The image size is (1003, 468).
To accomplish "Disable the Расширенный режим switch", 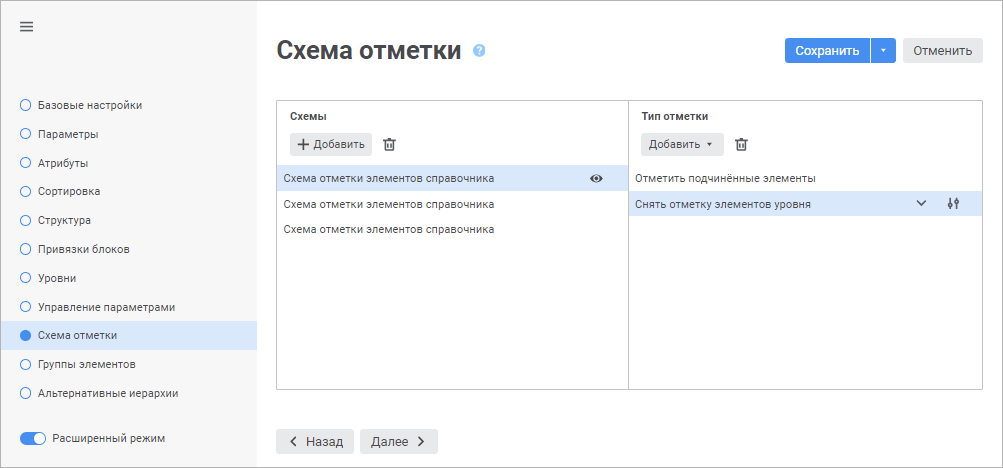I will tap(33, 438).
